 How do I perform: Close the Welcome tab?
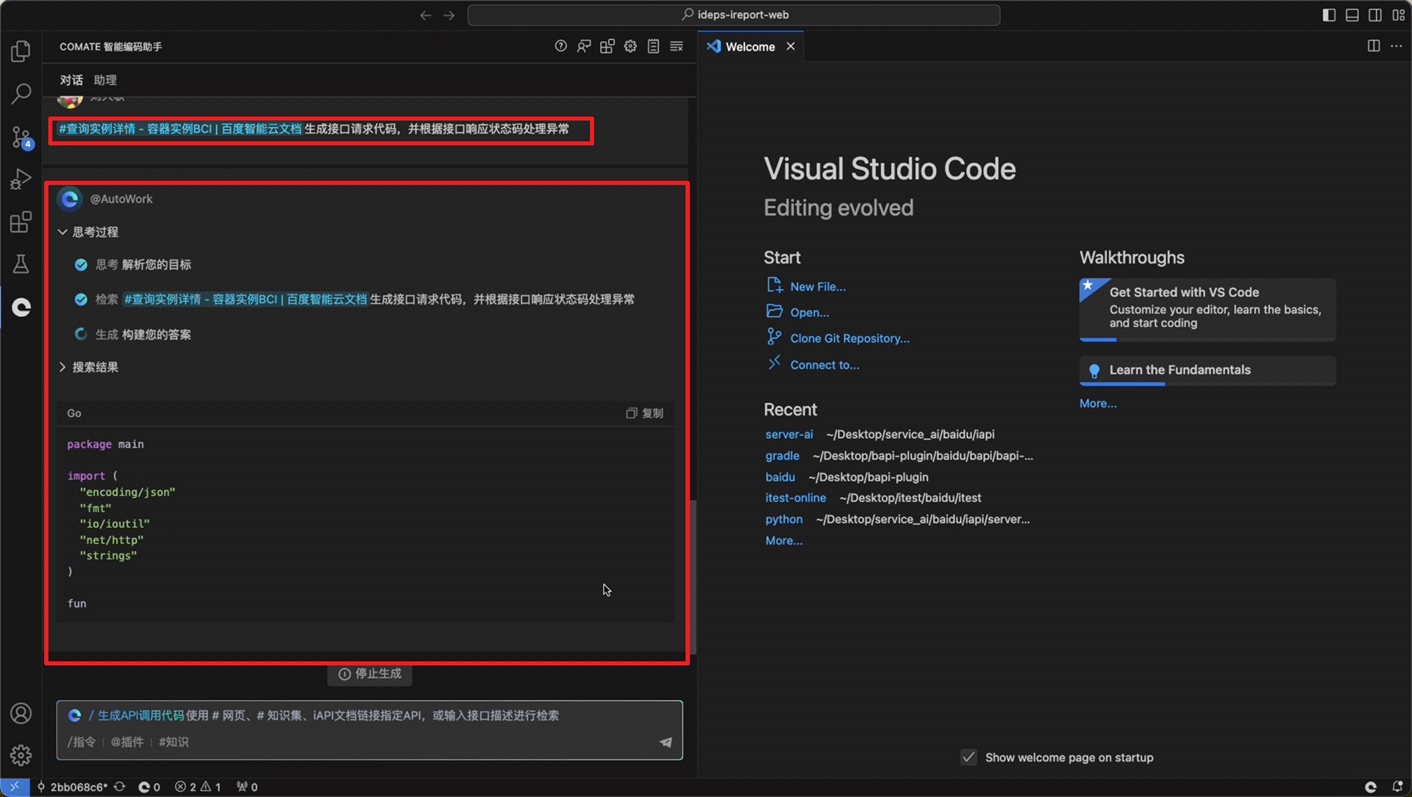click(791, 47)
